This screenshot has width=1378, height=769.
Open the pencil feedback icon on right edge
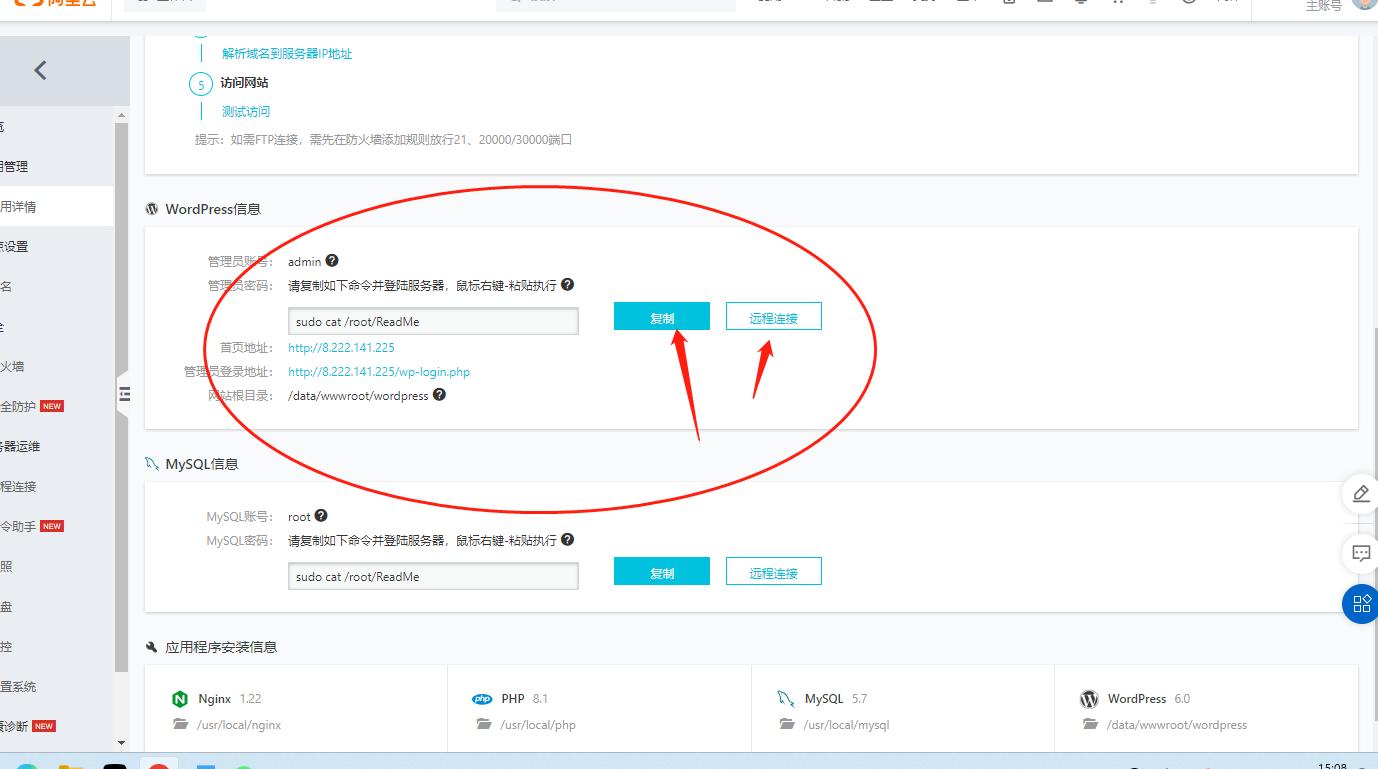[x=1361, y=494]
